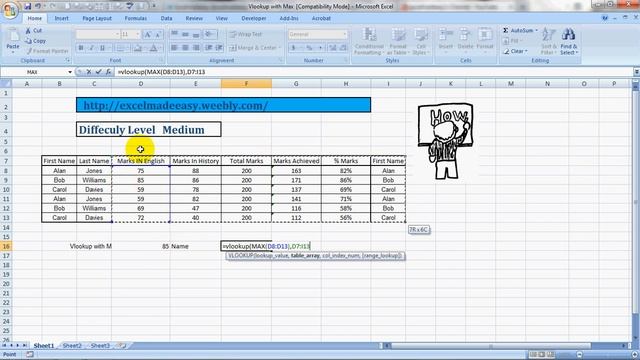Screen dimensions: 640x360
Task: Increase the cell indent
Action: tap(220, 48)
